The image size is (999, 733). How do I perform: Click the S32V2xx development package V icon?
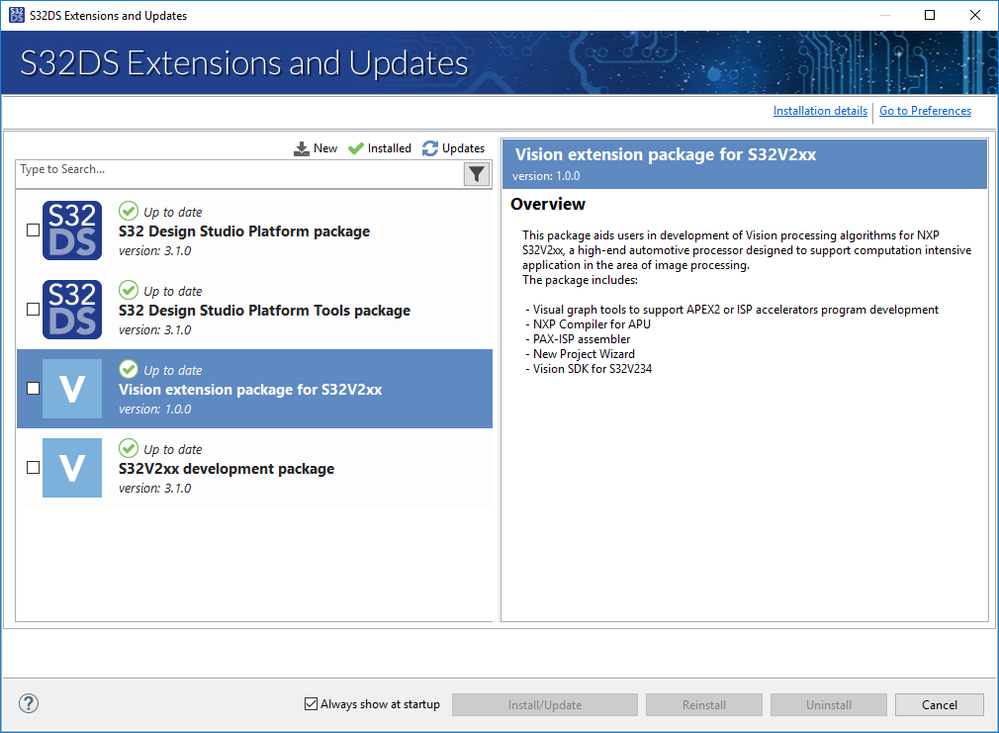[x=72, y=468]
